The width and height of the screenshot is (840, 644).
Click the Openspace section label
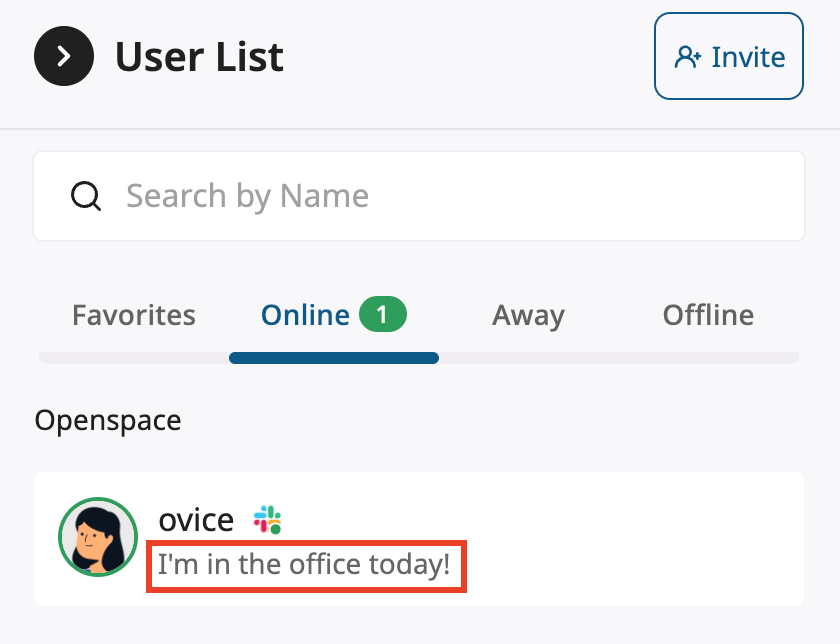[108, 421]
